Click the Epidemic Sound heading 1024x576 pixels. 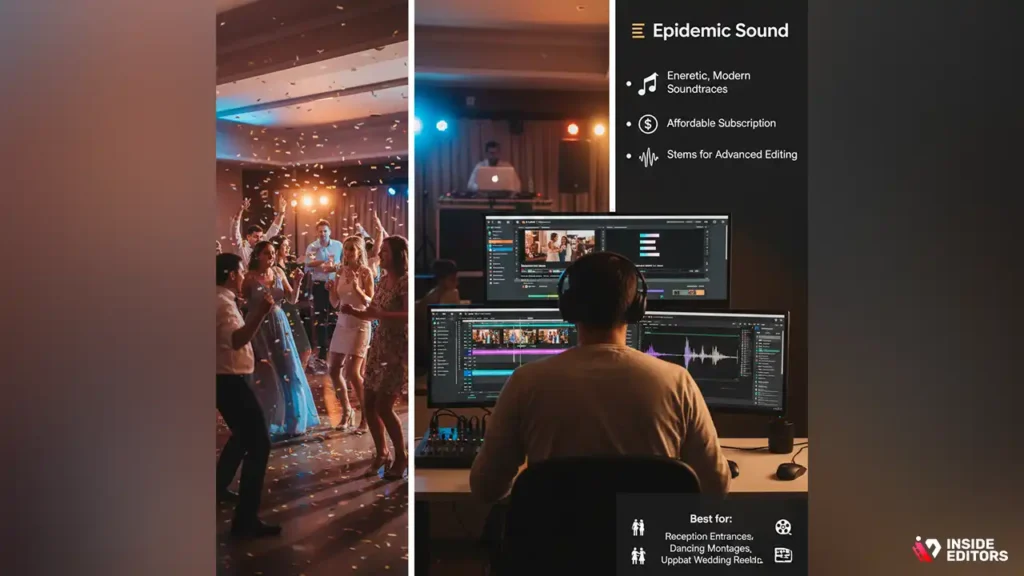(x=720, y=31)
